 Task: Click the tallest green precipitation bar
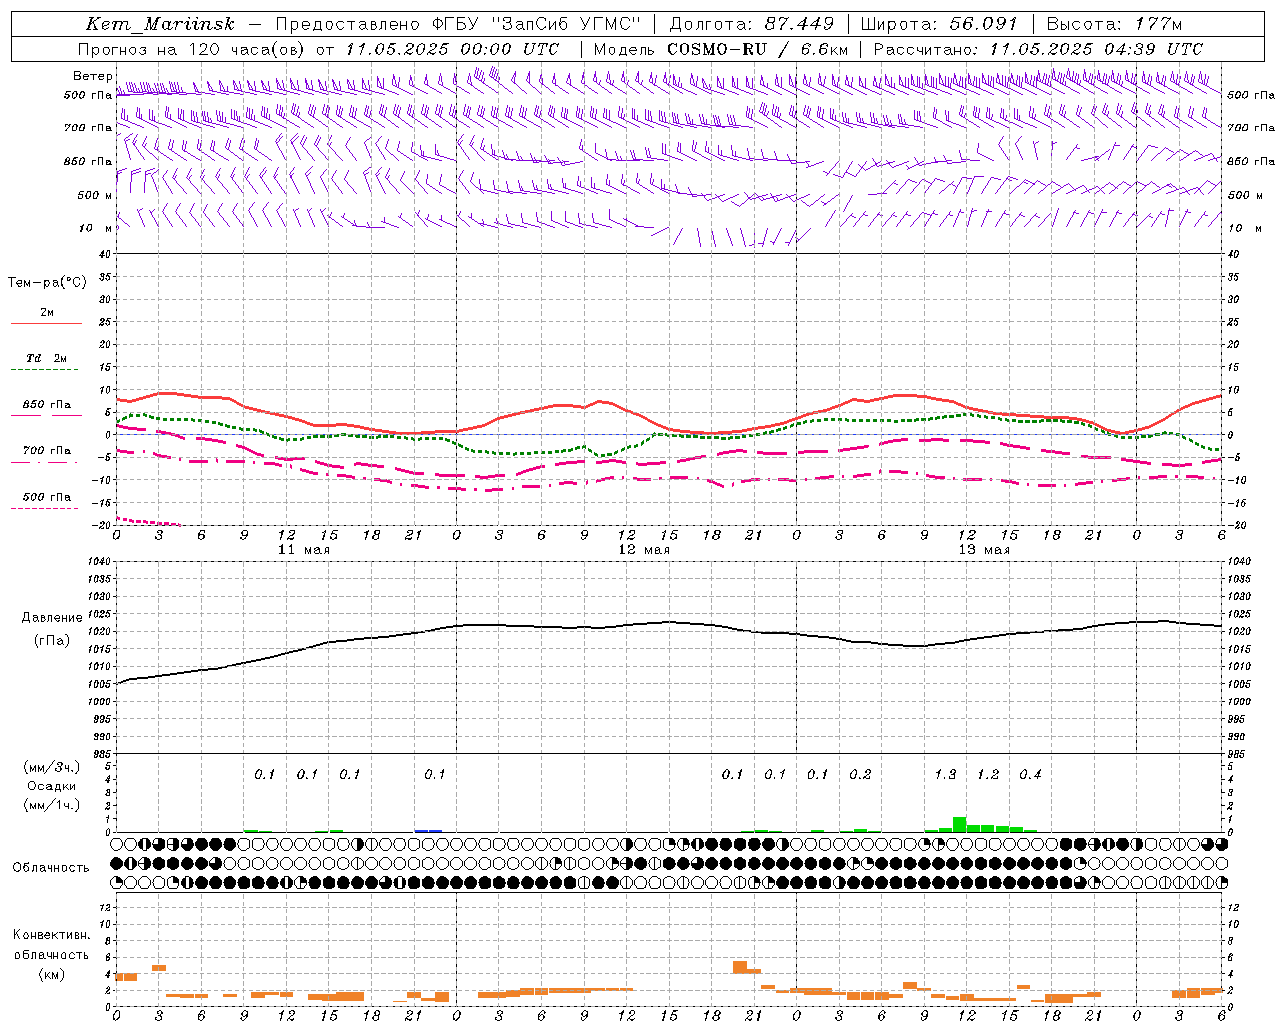pos(959,825)
